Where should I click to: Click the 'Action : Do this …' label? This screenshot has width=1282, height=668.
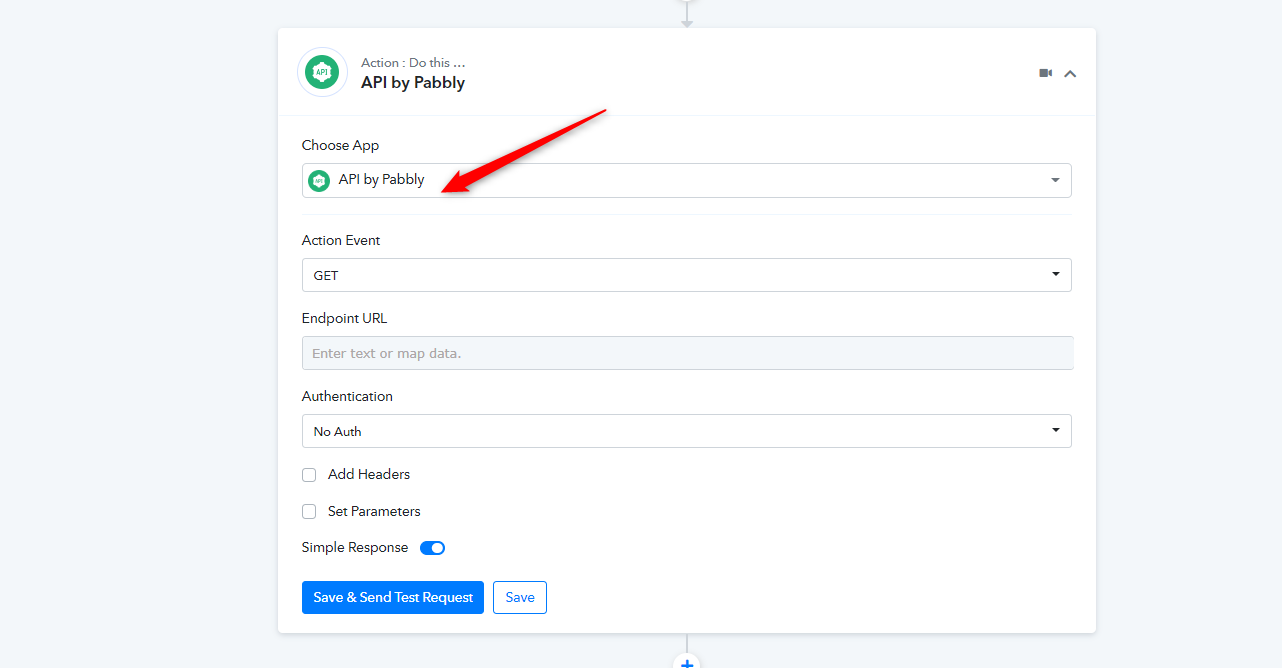click(413, 62)
